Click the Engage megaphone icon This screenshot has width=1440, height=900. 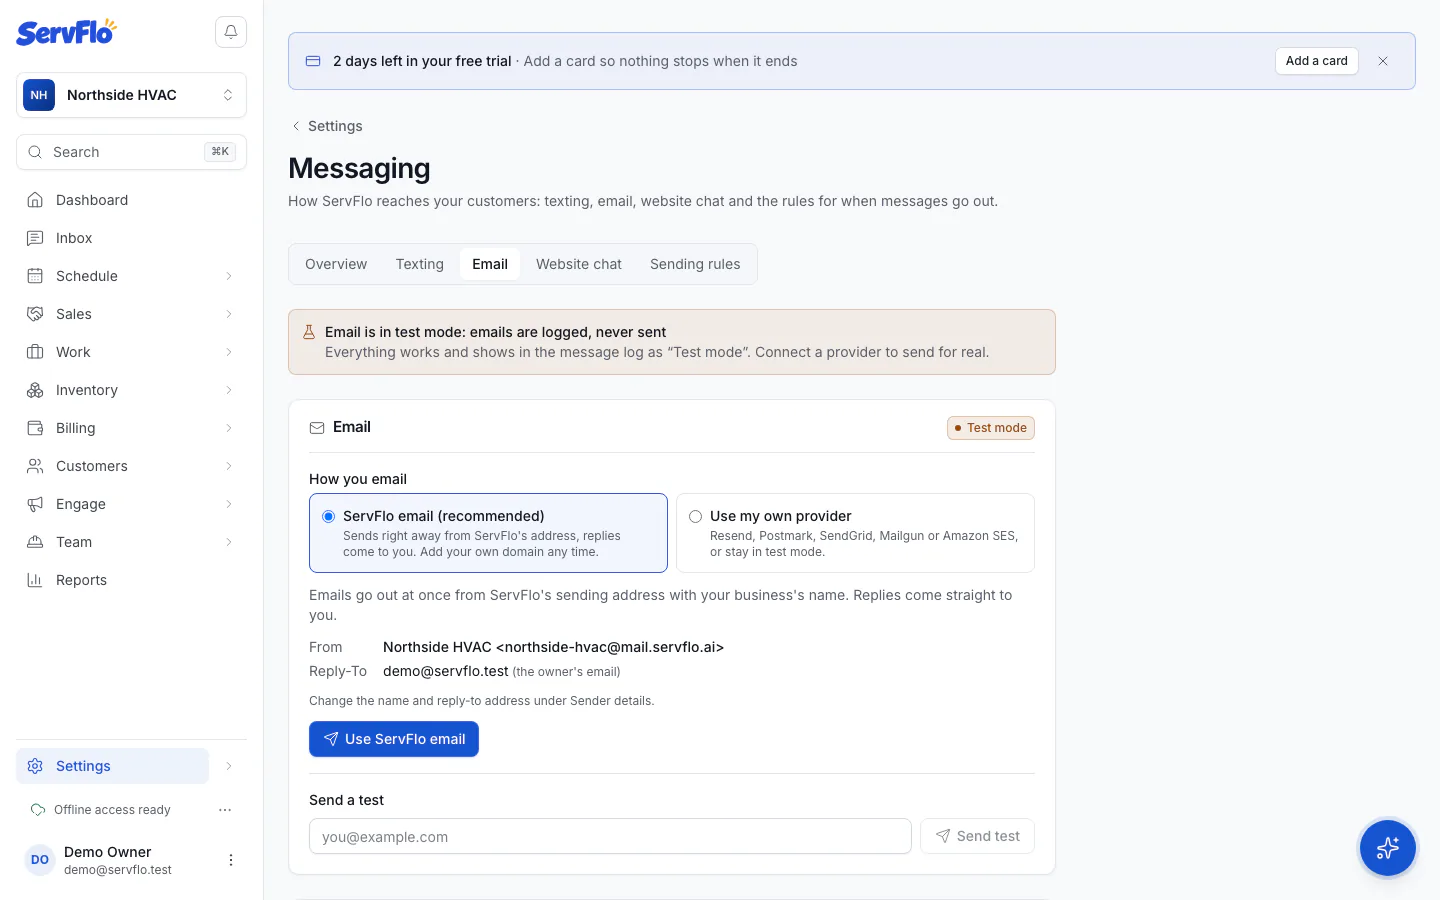click(x=35, y=504)
